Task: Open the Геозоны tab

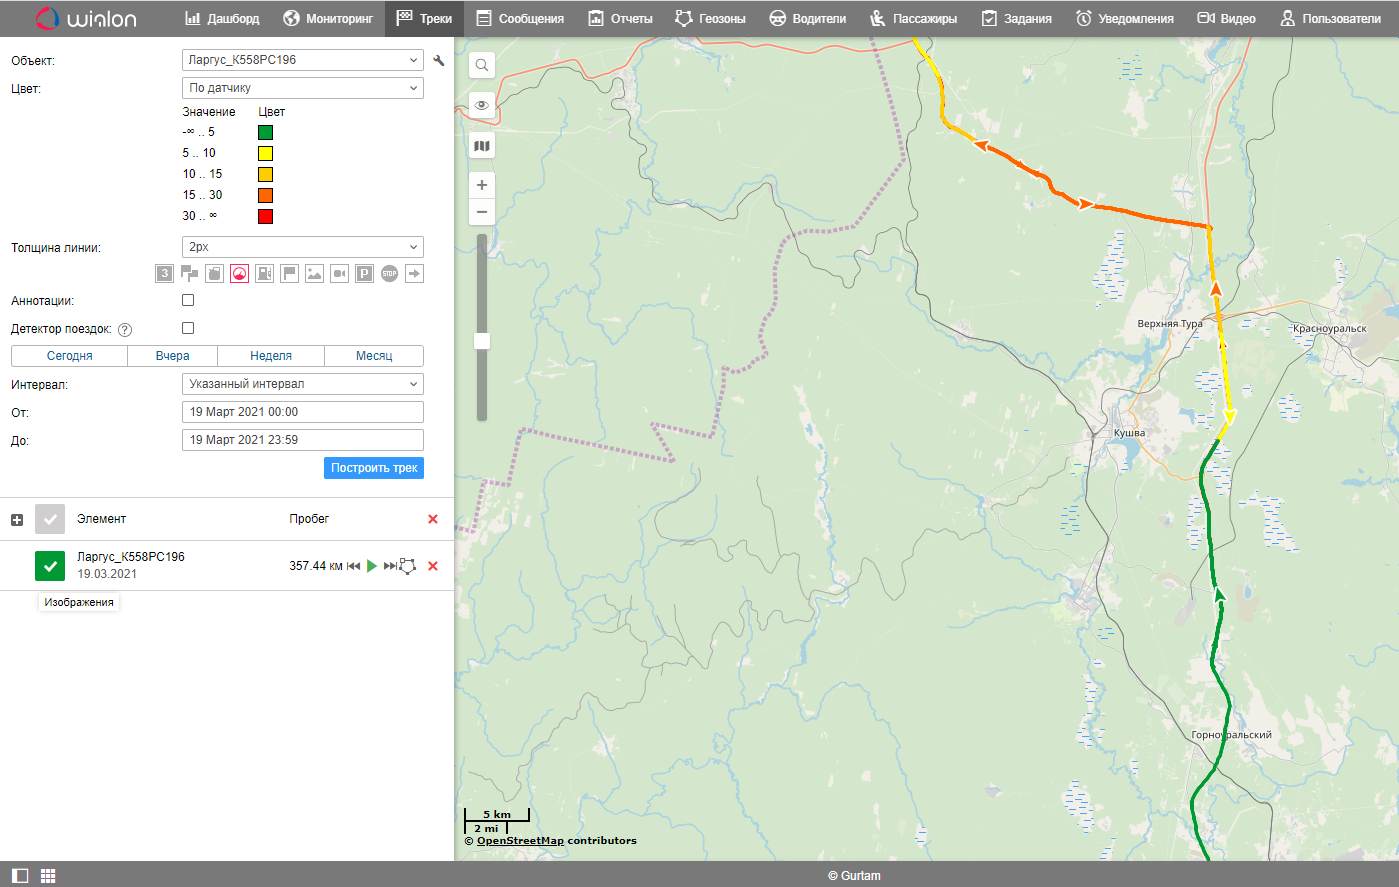Action: 710,19
